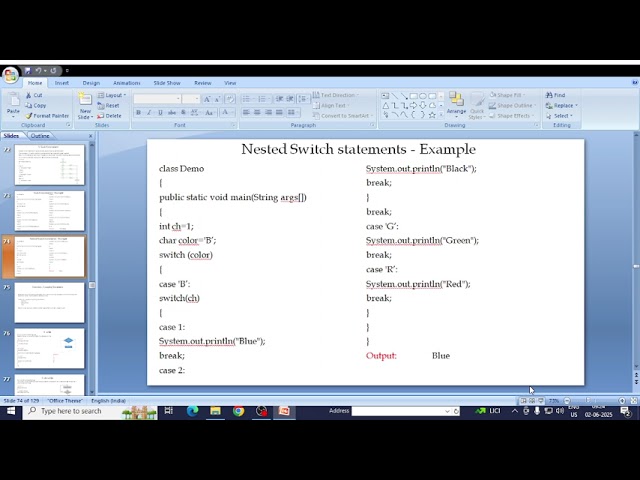Click zoom out minus button
The image size is (640, 480).
567,401
